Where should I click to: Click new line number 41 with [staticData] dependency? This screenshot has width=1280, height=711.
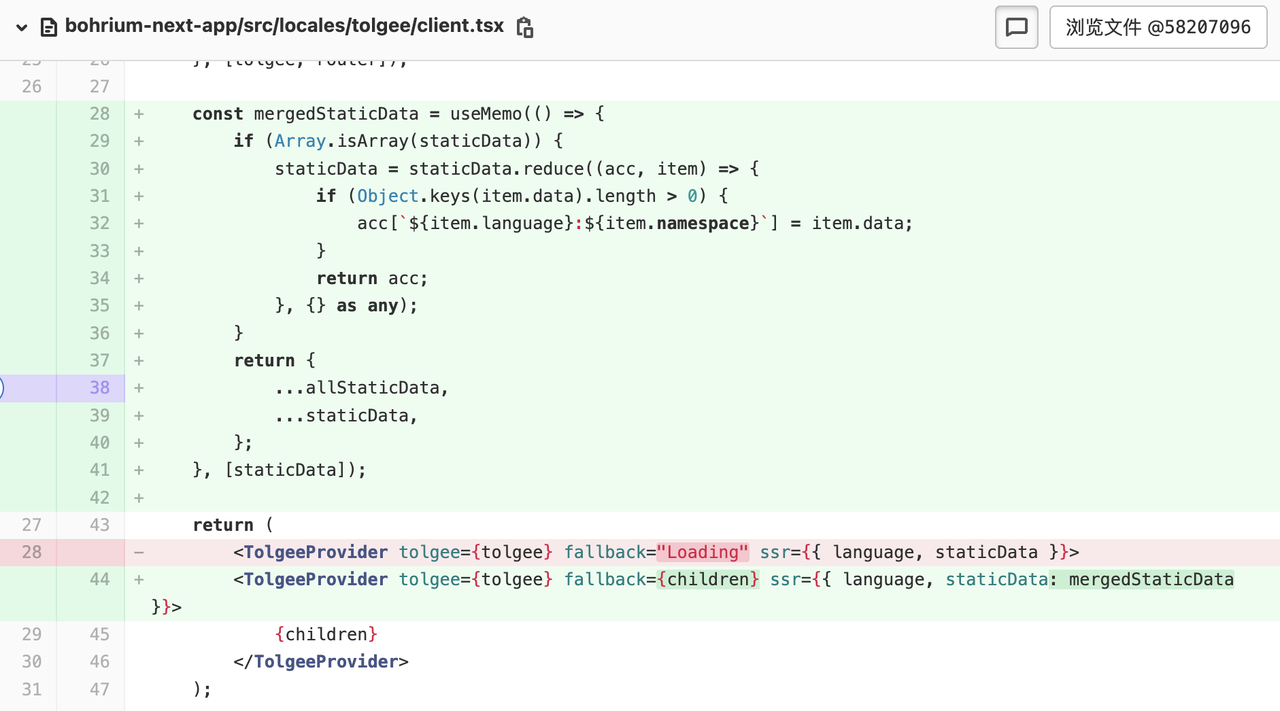(x=99, y=470)
